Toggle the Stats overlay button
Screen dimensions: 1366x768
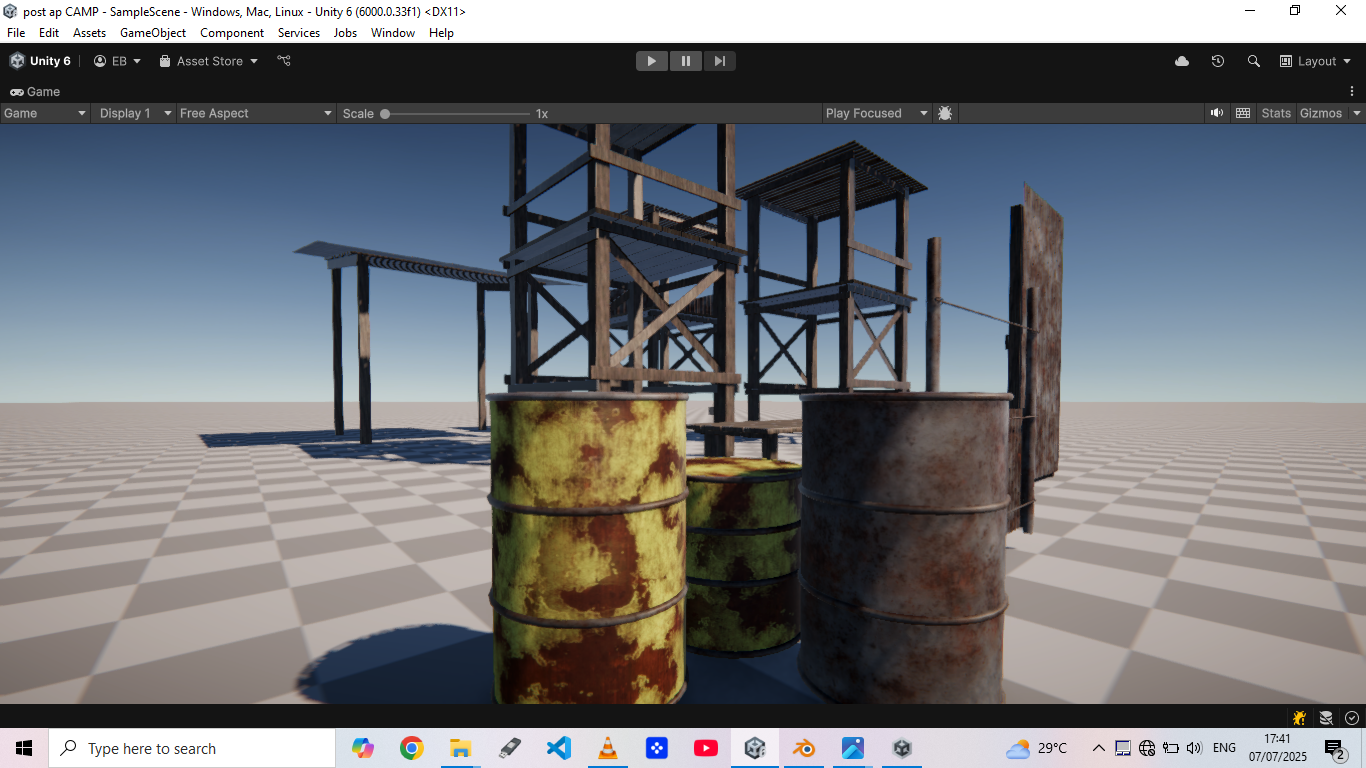(x=1276, y=113)
